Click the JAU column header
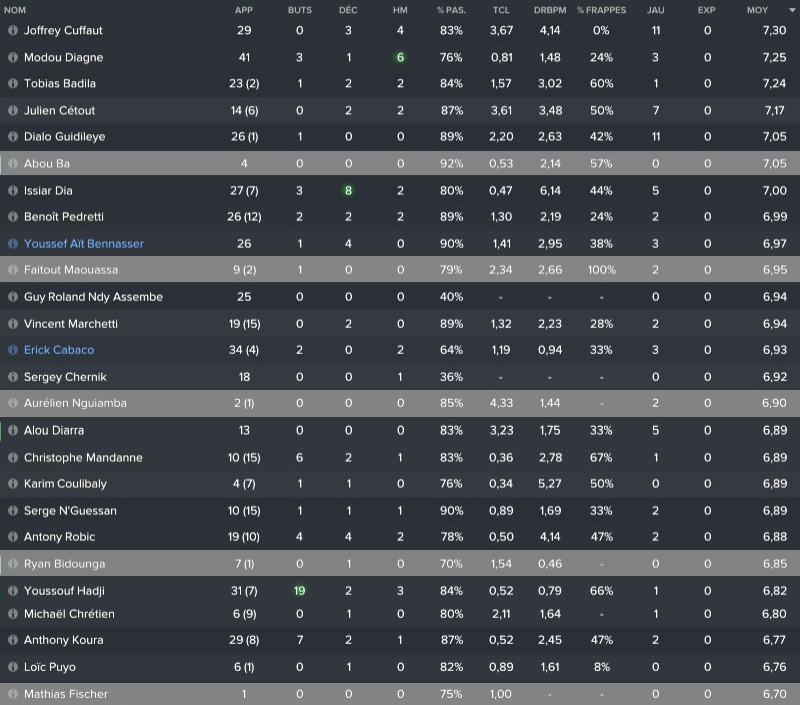Screen dimensions: 800x705 (x=655, y=9)
